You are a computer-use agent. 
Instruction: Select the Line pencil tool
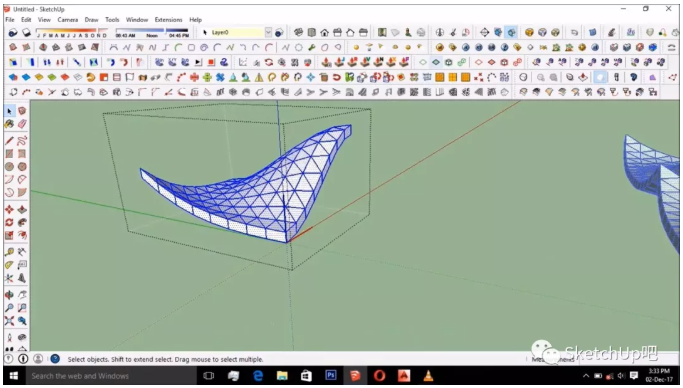pos(9,141)
